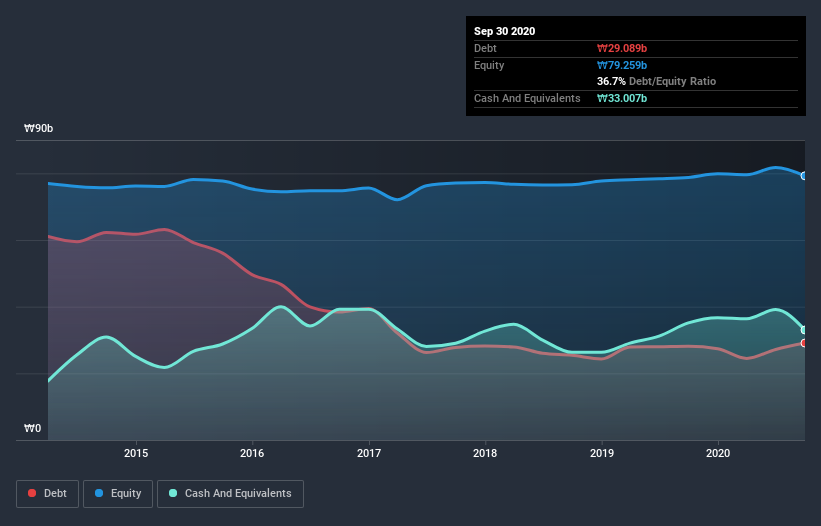Click the ₩79.259b equity value
The image size is (821, 526).
coord(622,65)
